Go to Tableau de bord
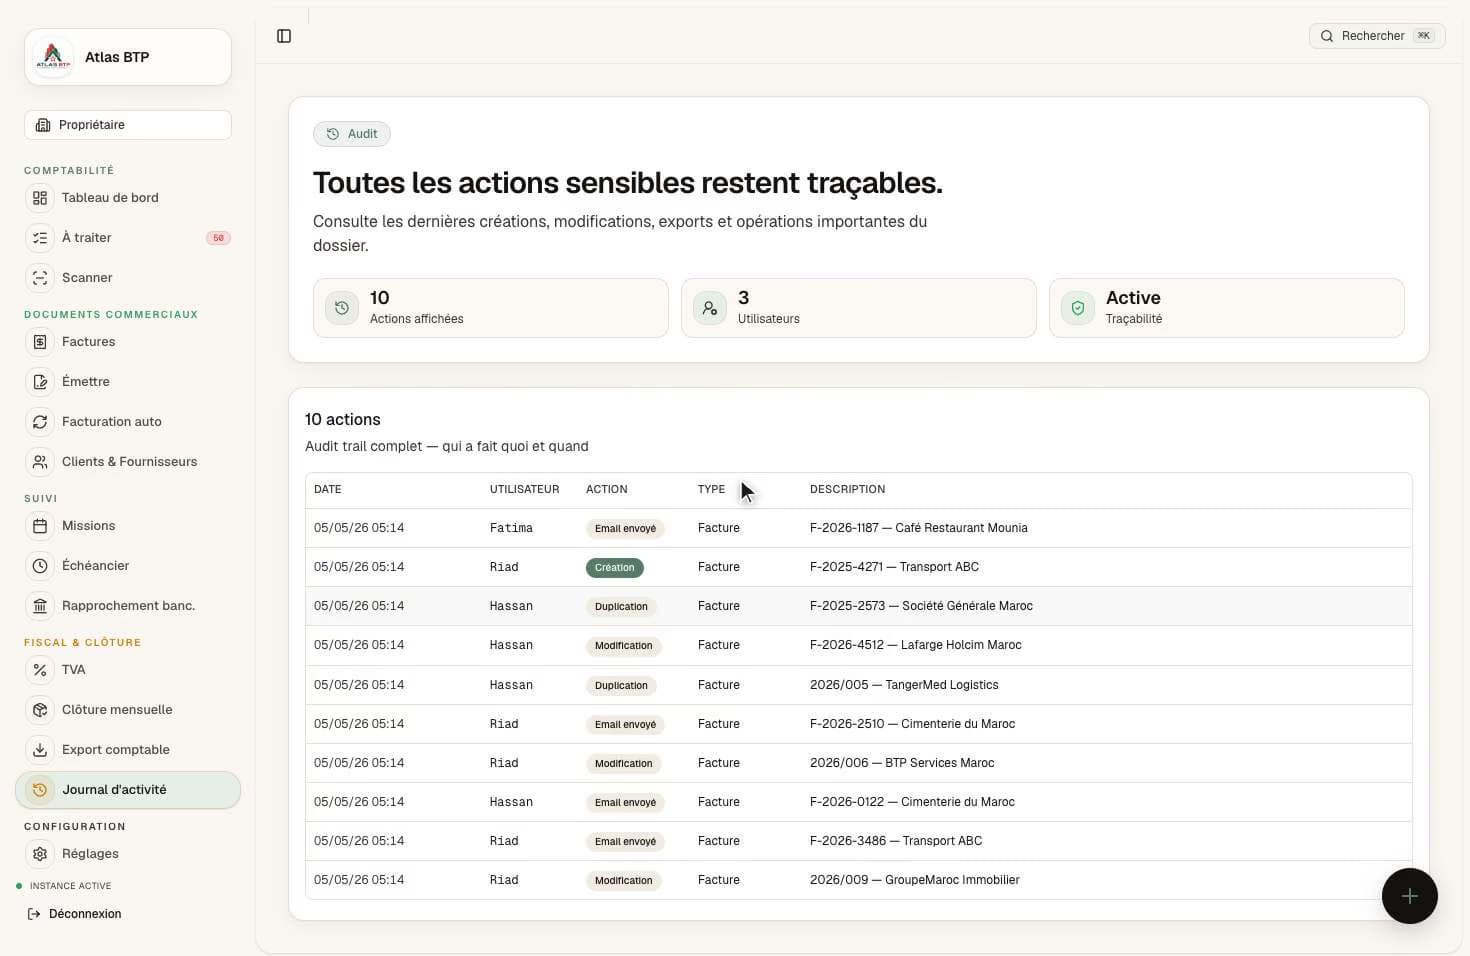Image resolution: width=1470 pixels, height=956 pixels. (128, 198)
